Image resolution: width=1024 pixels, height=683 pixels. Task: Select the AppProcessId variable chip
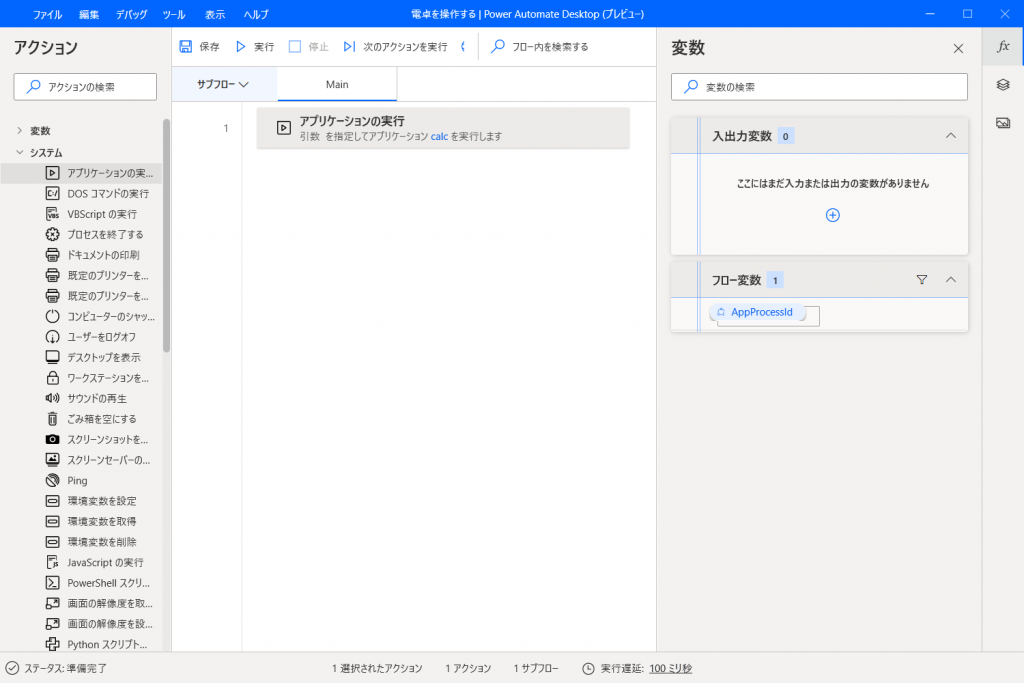758,312
